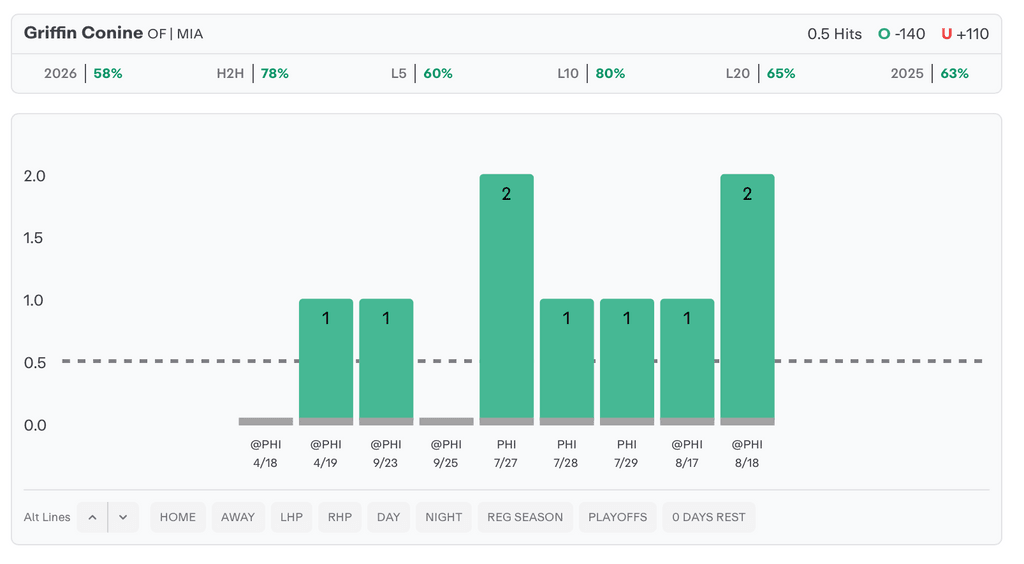Enable the PLAYOFFS filter

617,517
